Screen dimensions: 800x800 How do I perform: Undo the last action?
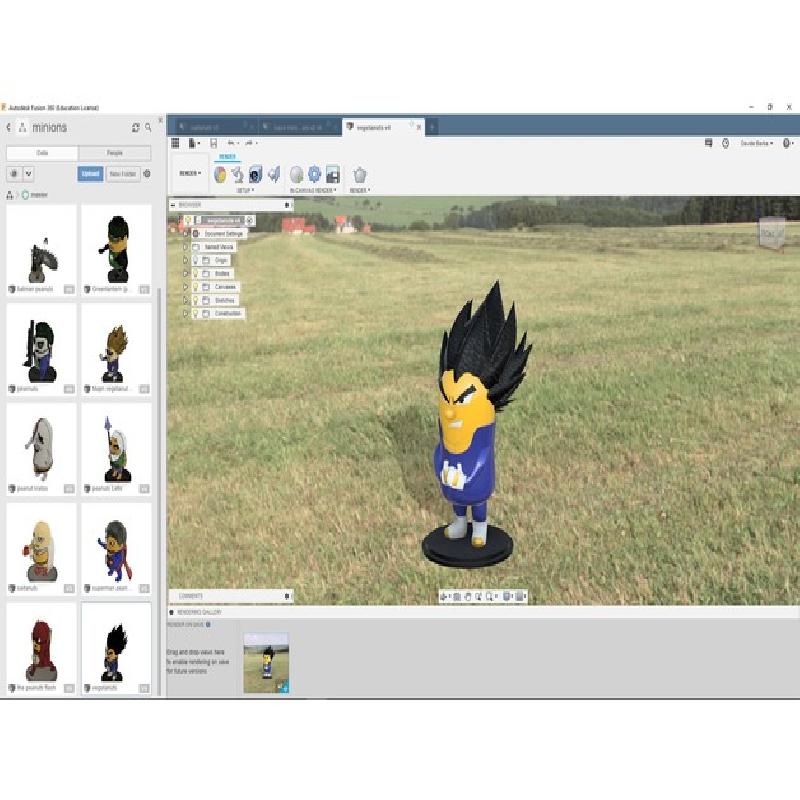click(x=232, y=143)
